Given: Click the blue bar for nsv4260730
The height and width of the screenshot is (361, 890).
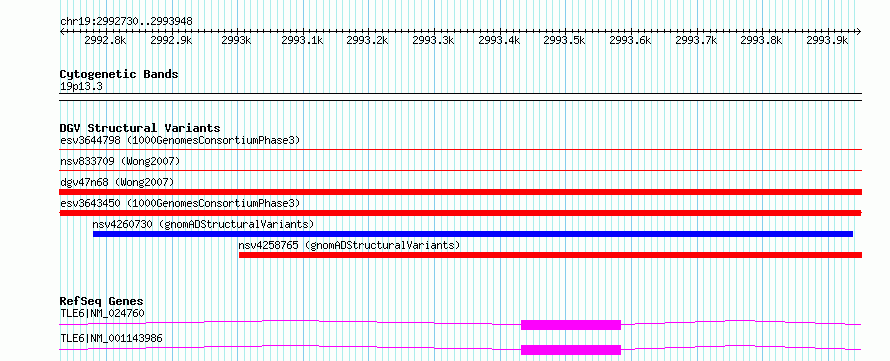Looking at the screenshot, I should (x=473, y=234).
